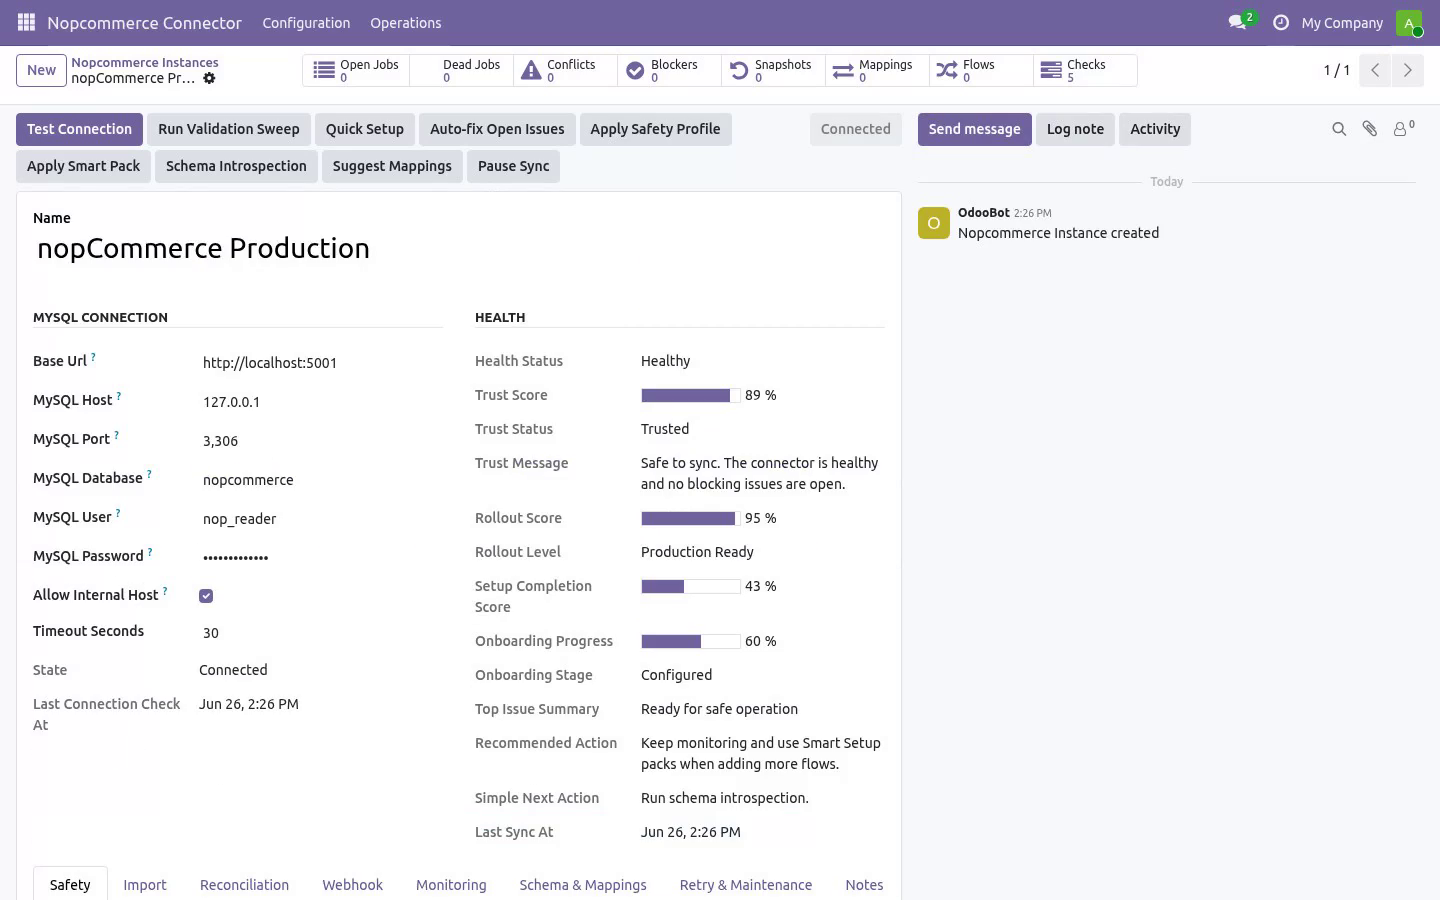This screenshot has height=900, width=1440.
Task: Edit the Base Url field
Action: (321, 363)
